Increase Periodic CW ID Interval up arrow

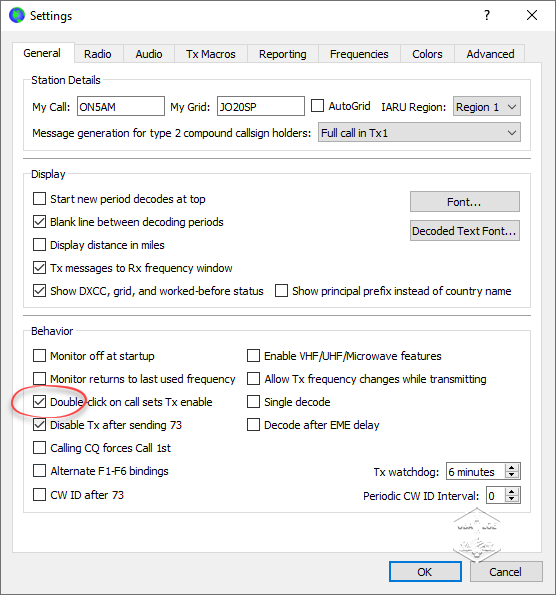click(x=512, y=491)
